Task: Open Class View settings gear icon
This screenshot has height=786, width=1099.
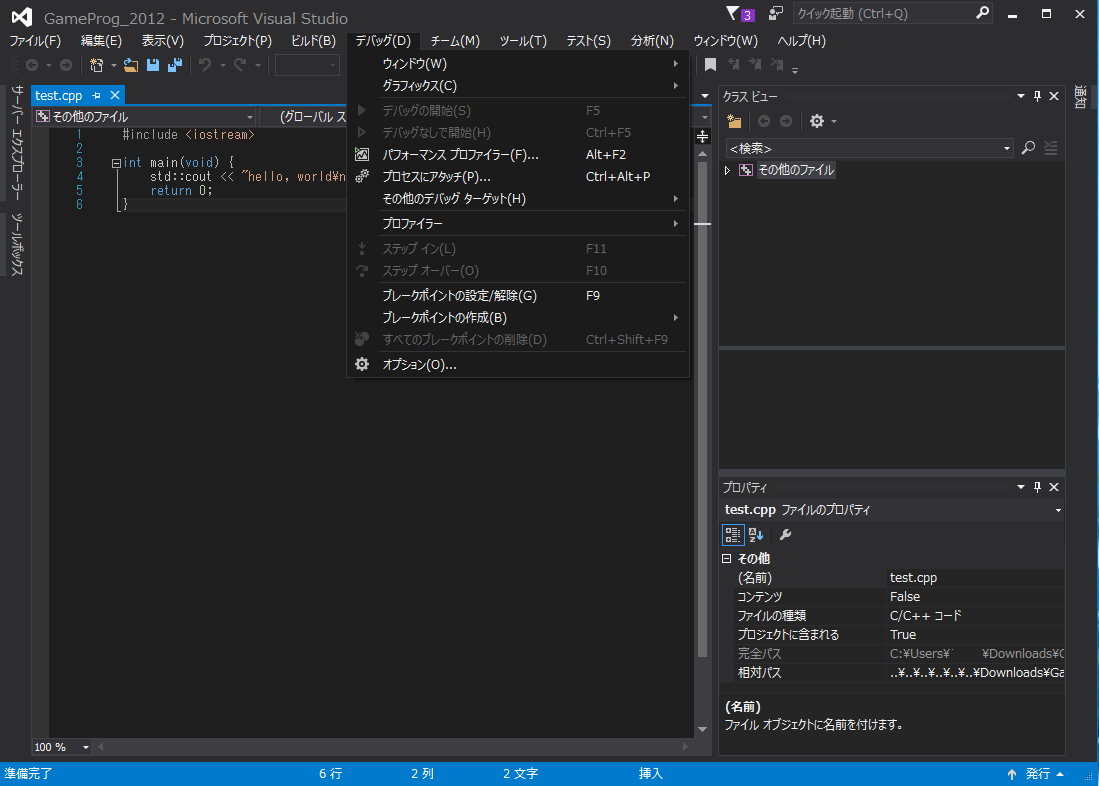Action: tap(817, 121)
